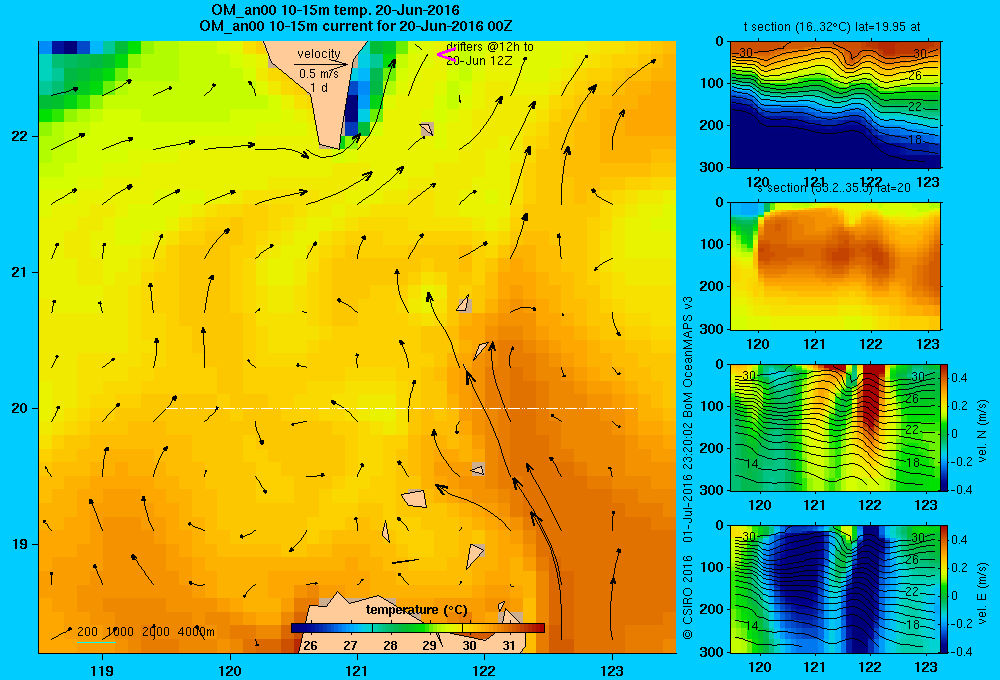1000x680 pixels.
Task: Click the subtitle 'OM_an00 10-15m current for 20-Jun-2016 00Z'
Action: point(355,26)
